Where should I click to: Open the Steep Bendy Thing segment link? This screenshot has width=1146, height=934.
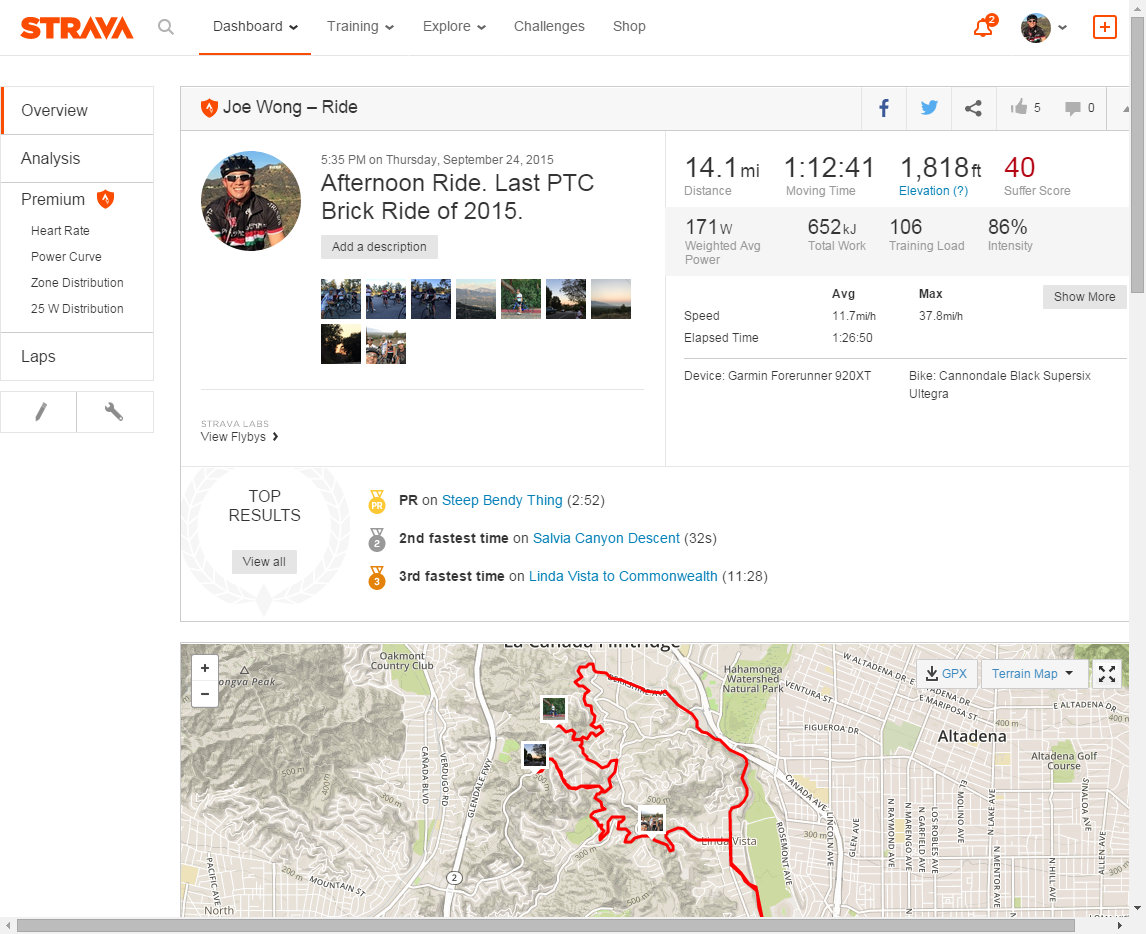tap(502, 500)
